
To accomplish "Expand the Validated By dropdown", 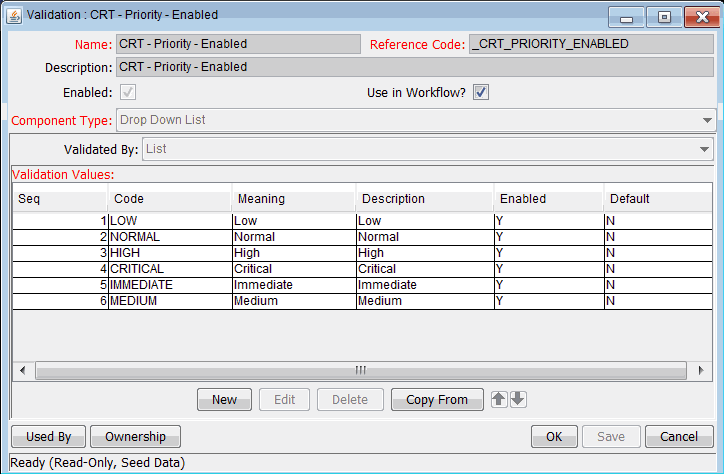I will (x=706, y=149).
